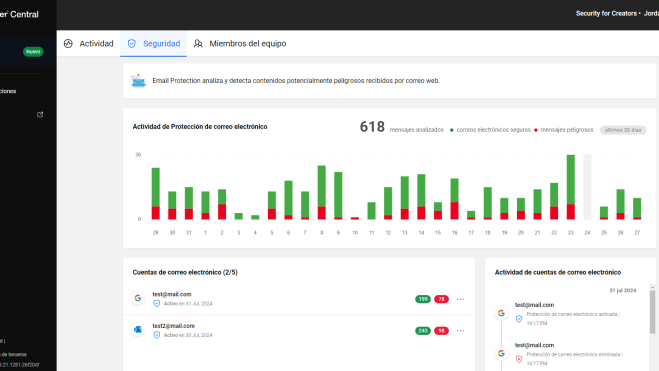
Task: Click the Email Protection envelope icon
Action: coord(138,81)
